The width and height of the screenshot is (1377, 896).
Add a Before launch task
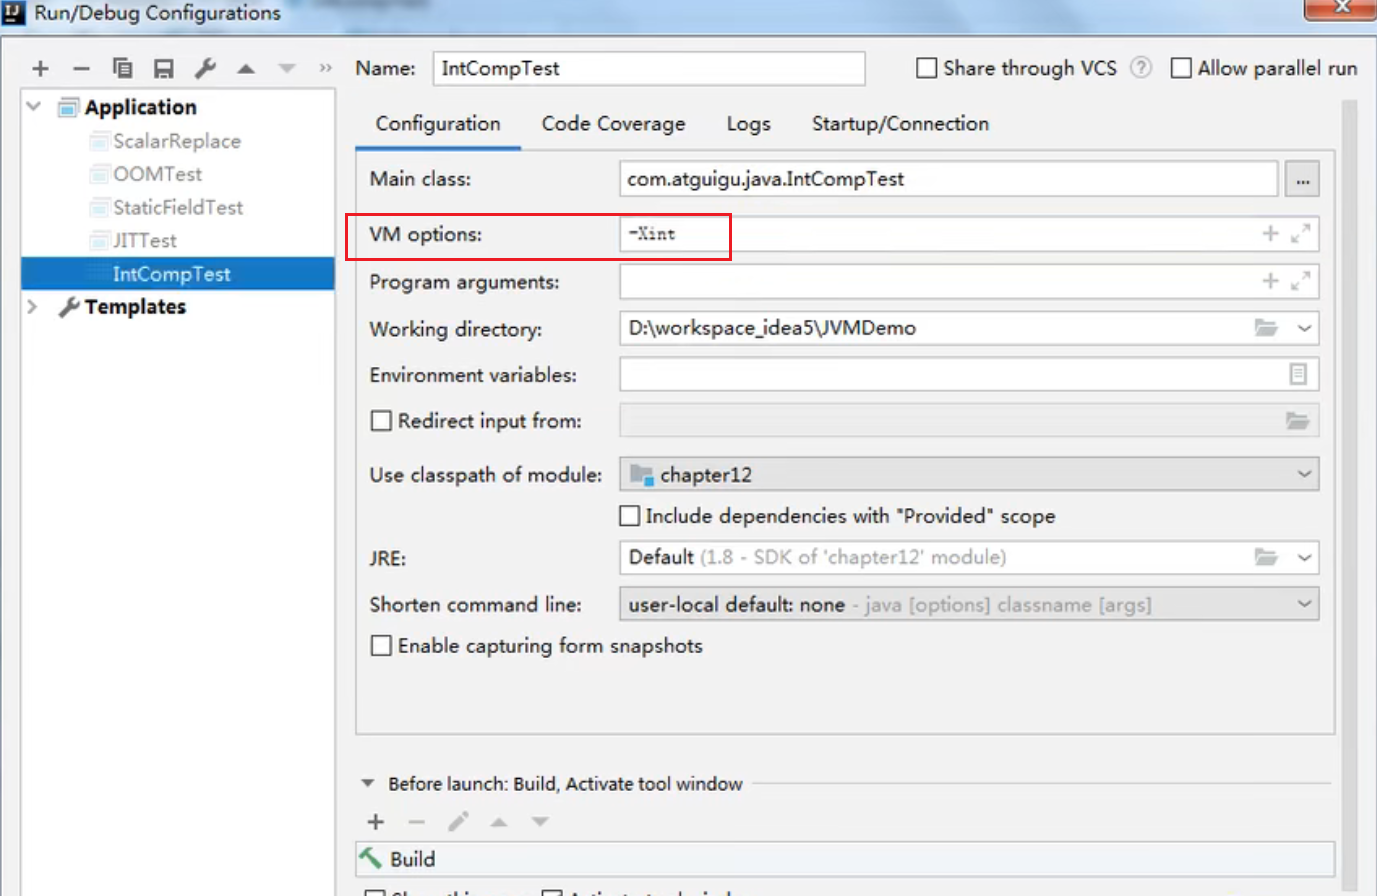coord(376,822)
